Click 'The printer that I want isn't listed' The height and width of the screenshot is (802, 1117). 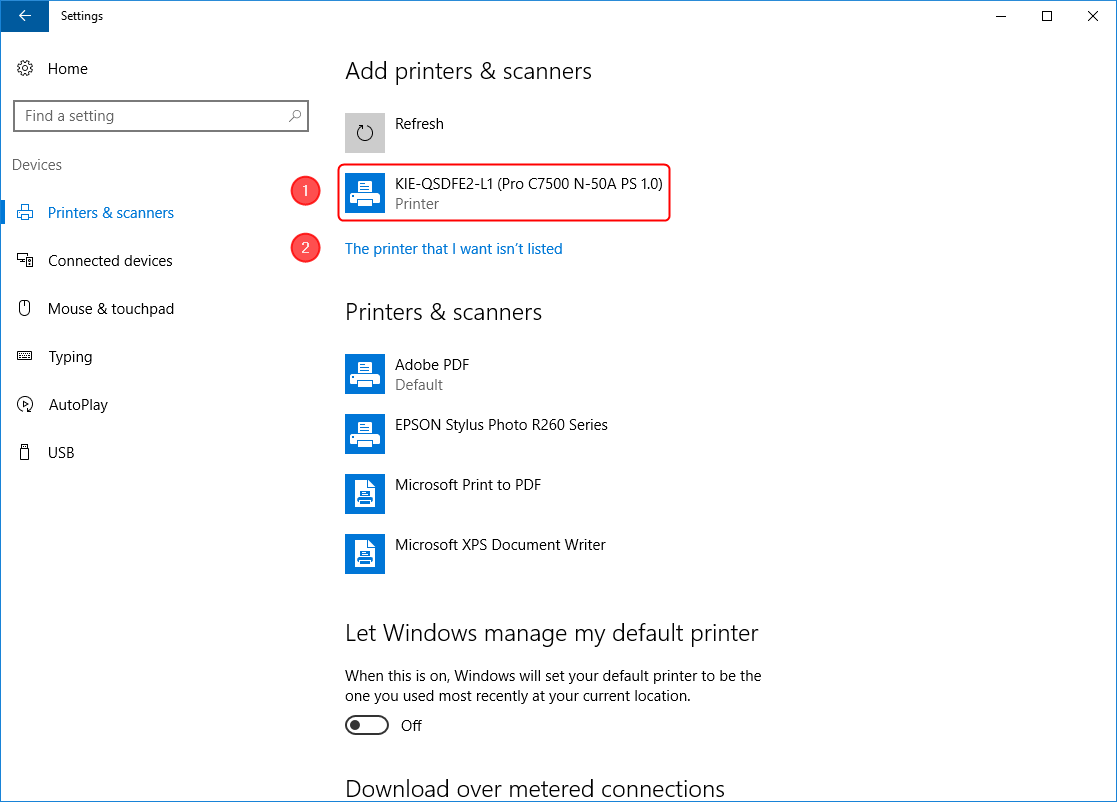pos(453,249)
